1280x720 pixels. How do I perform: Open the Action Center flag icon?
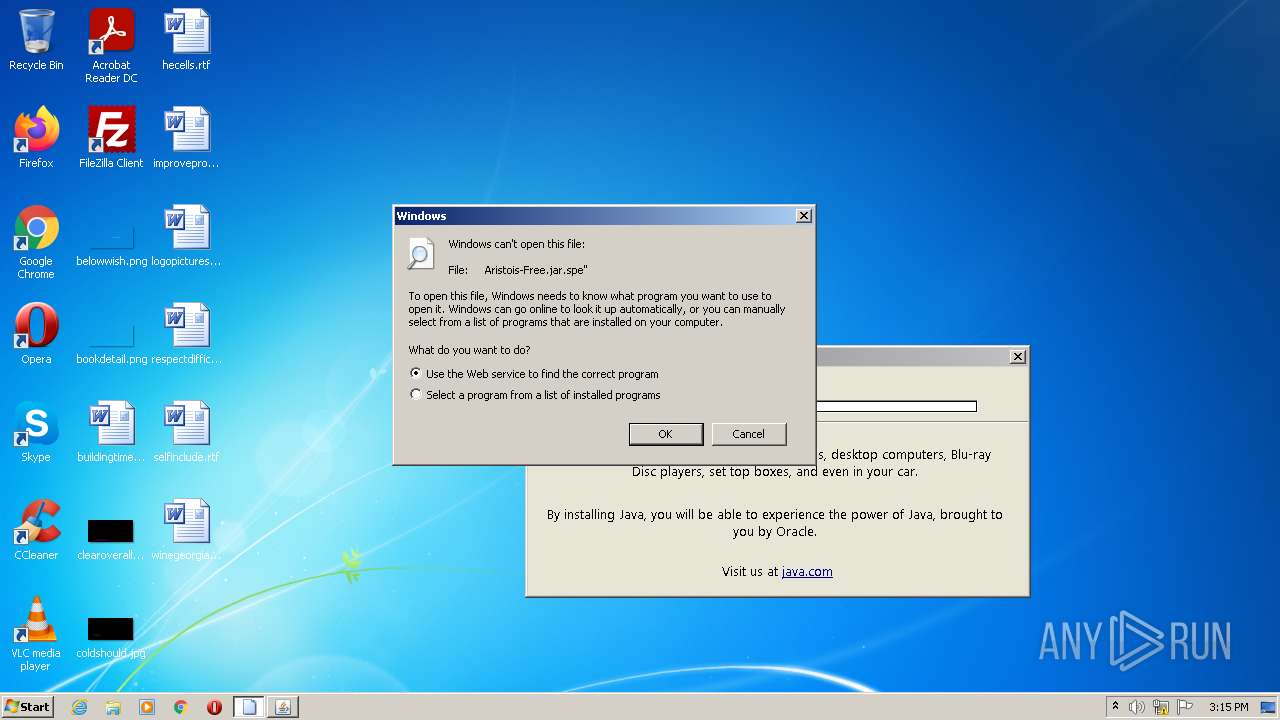click(1184, 707)
